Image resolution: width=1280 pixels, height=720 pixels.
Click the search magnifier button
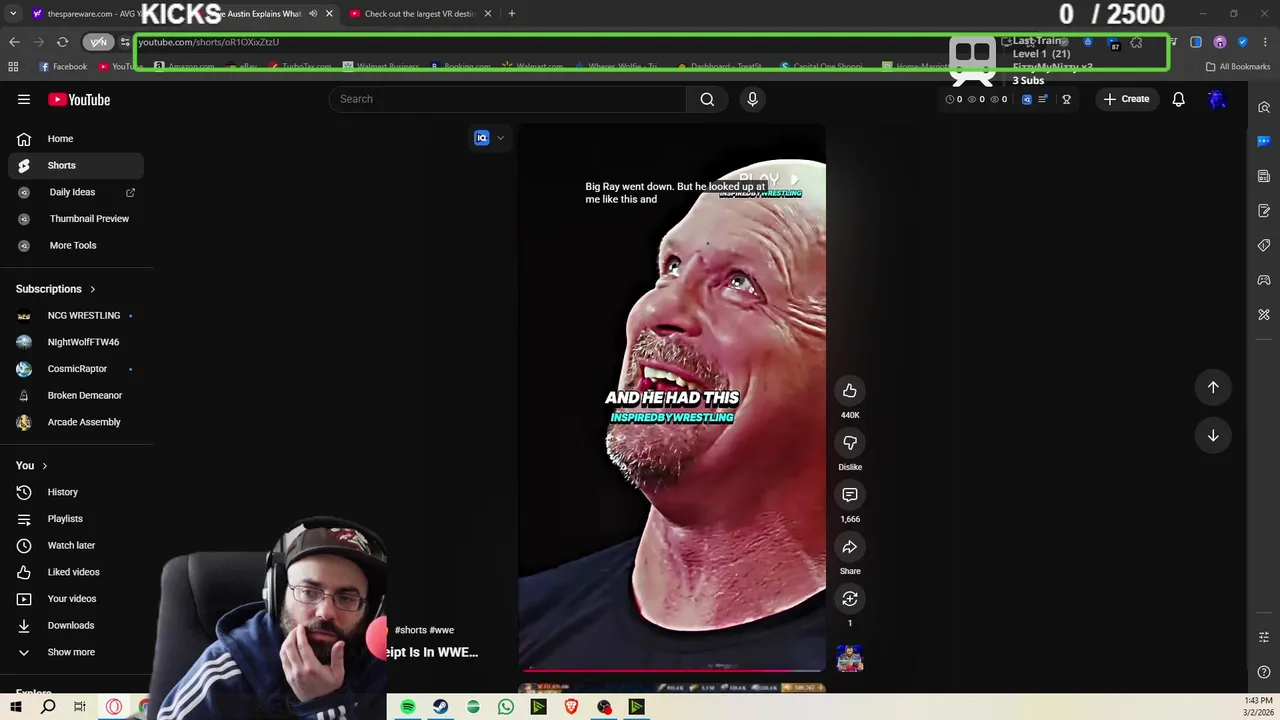pyautogui.click(x=707, y=99)
